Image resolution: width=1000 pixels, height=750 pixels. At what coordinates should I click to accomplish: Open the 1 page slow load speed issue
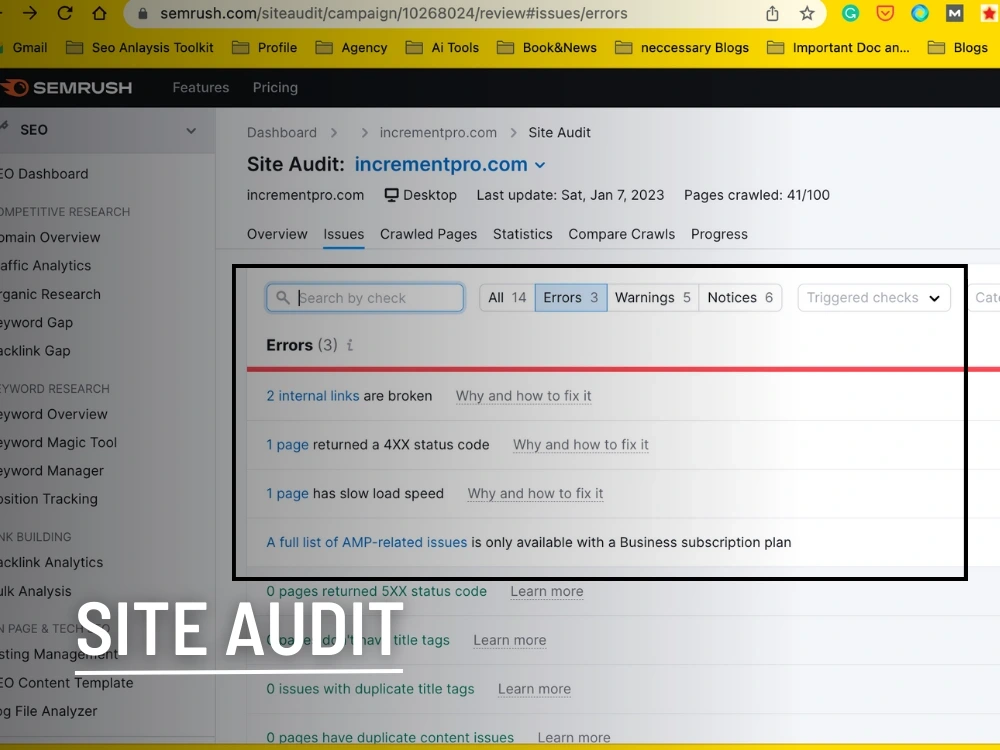287,494
